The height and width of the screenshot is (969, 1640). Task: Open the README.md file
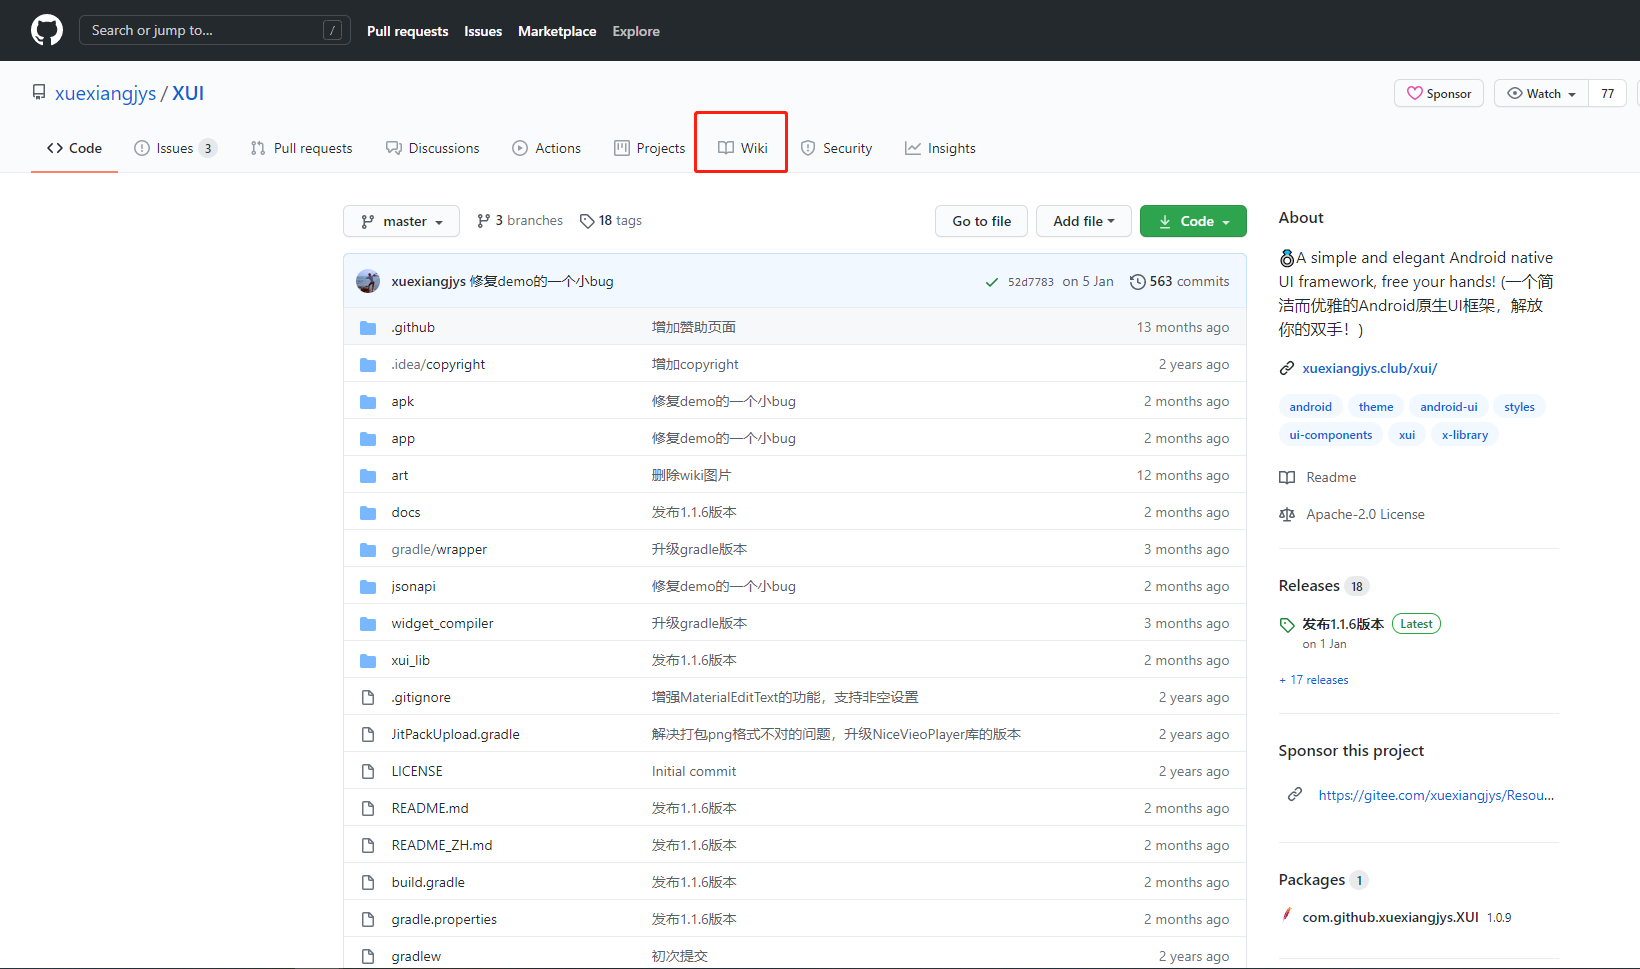pos(430,807)
